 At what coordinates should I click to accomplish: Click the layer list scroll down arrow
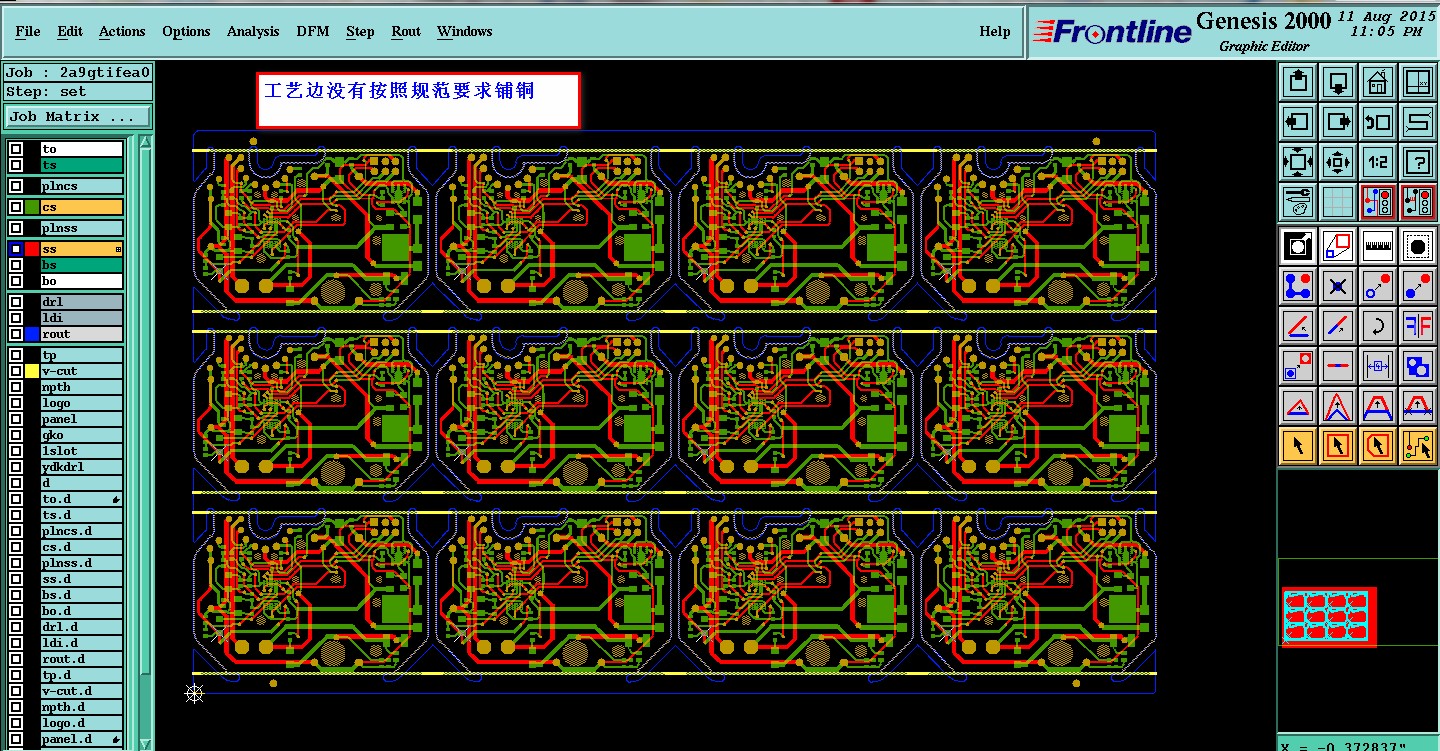(x=146, y=743)
